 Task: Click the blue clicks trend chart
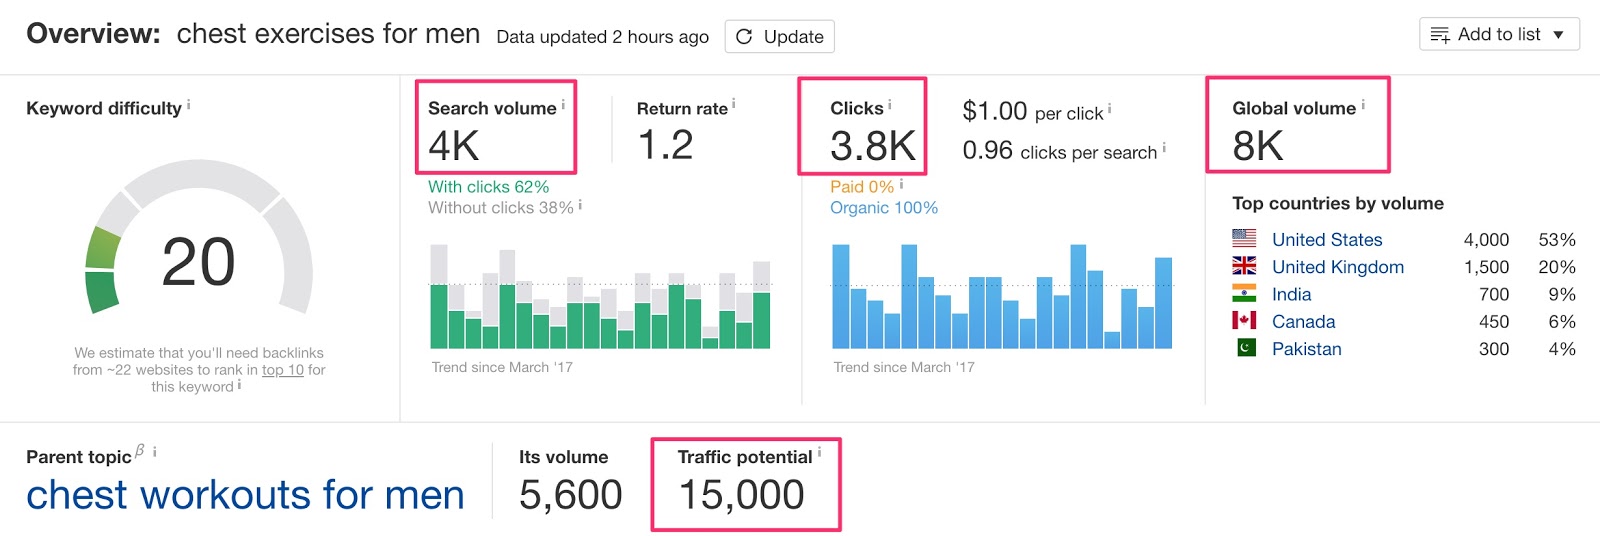[x=1002, y=296]
